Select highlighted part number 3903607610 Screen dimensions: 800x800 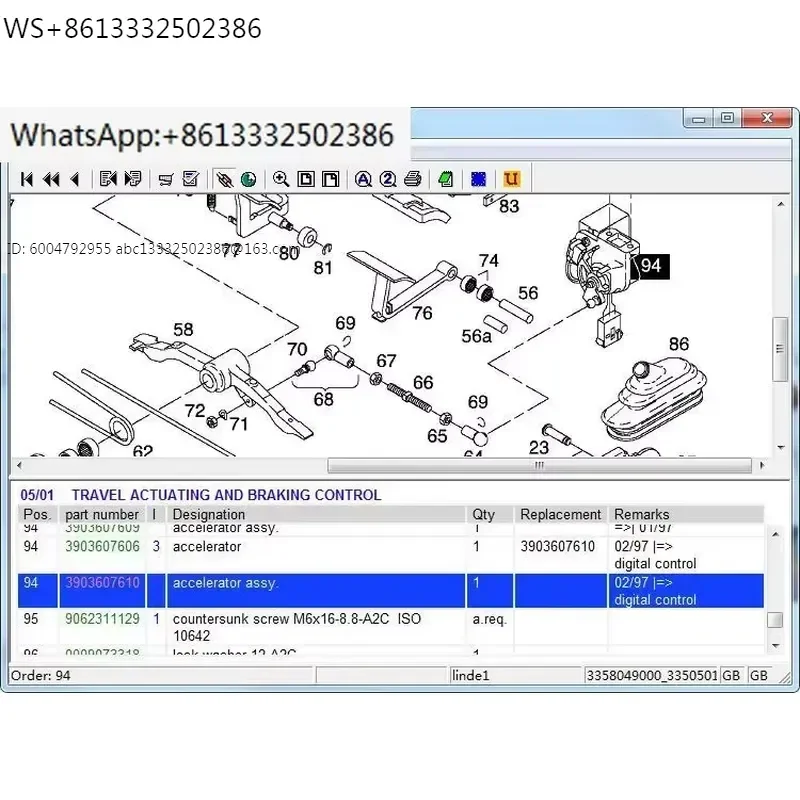(x=102, y=583)
